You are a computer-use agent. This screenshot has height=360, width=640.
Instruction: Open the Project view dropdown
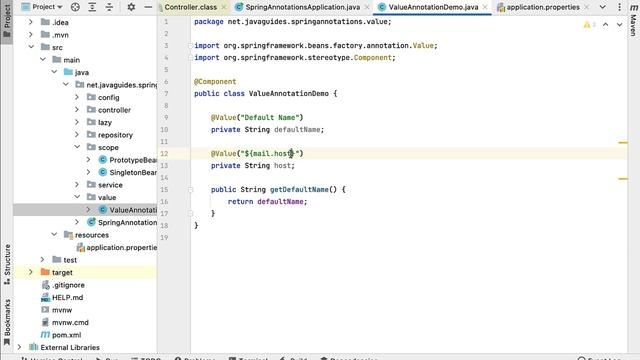click(x=42, y=7)
